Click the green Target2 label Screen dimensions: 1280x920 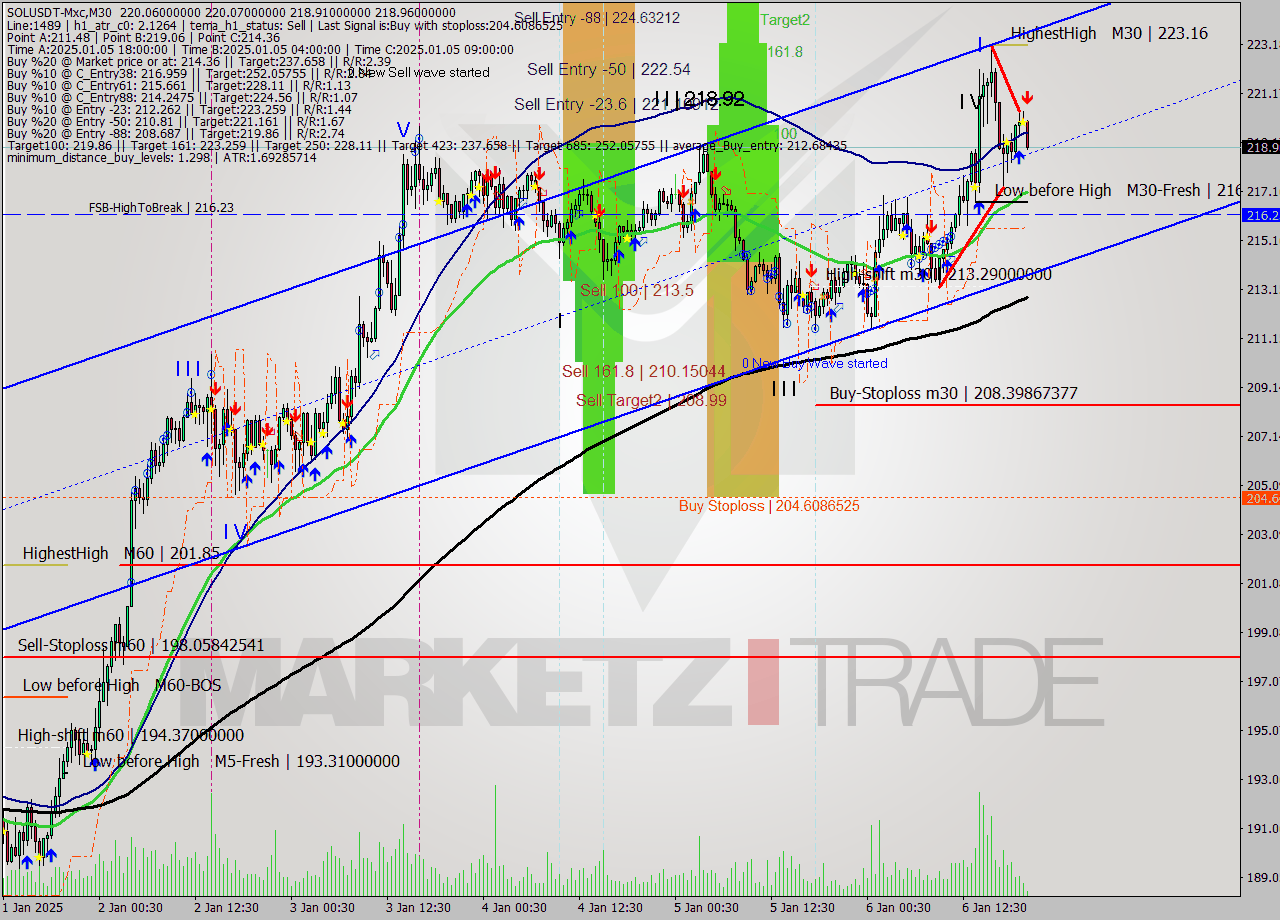point(785,19)
